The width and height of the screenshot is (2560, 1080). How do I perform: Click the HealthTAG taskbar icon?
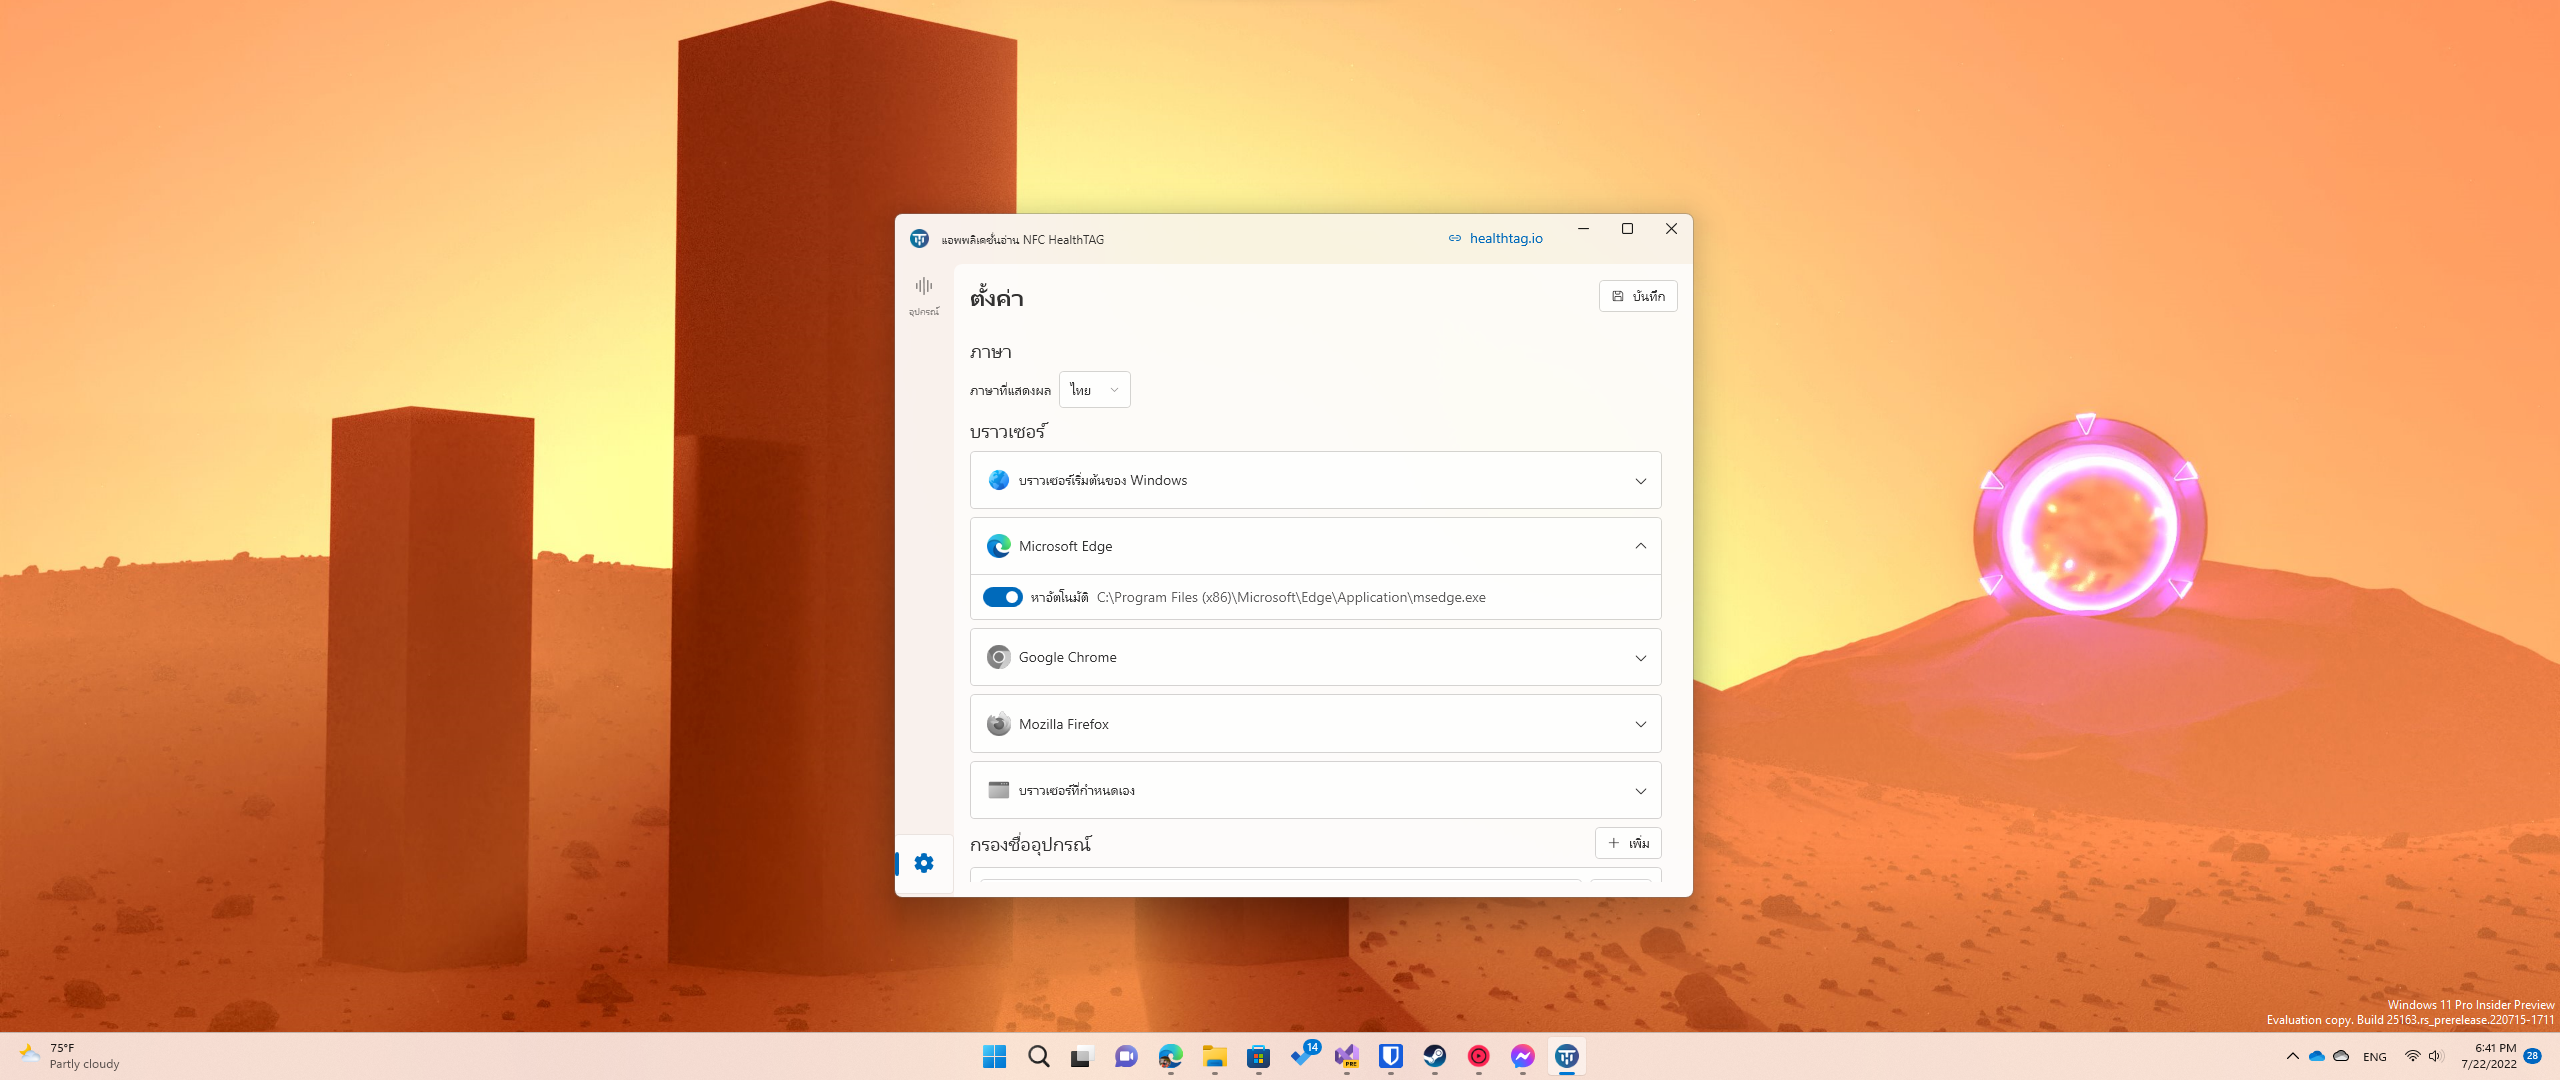point(1566,1056)
